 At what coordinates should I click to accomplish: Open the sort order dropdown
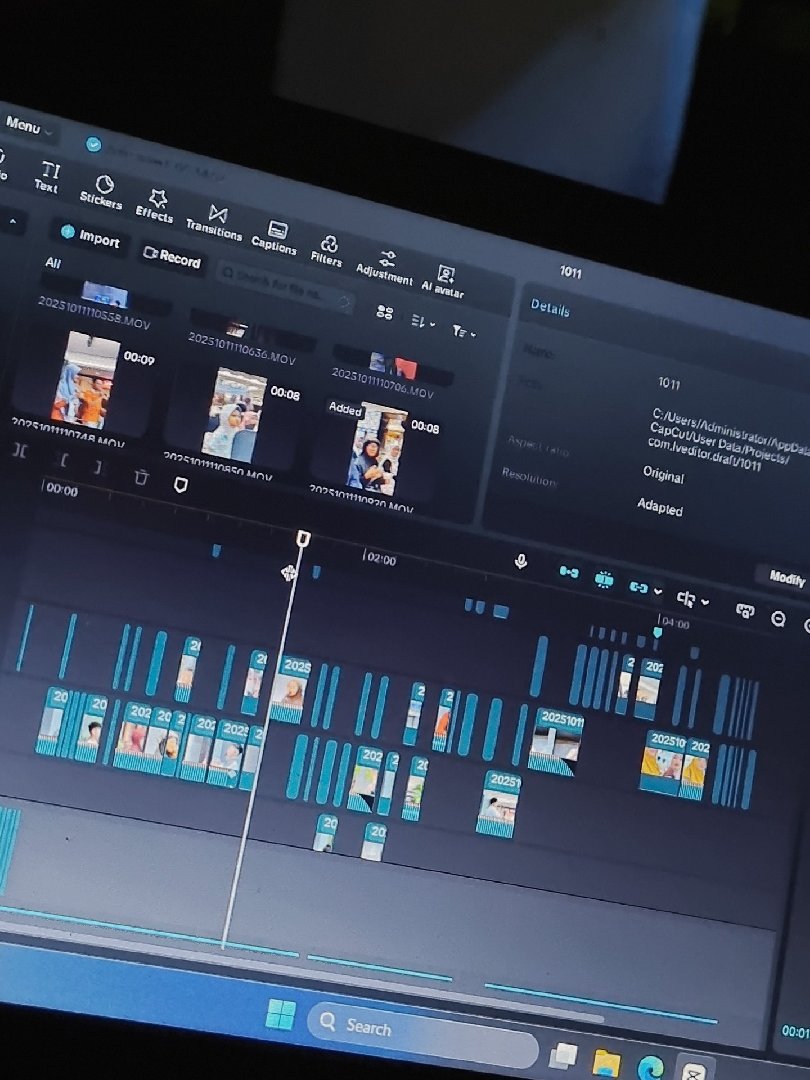423,322
